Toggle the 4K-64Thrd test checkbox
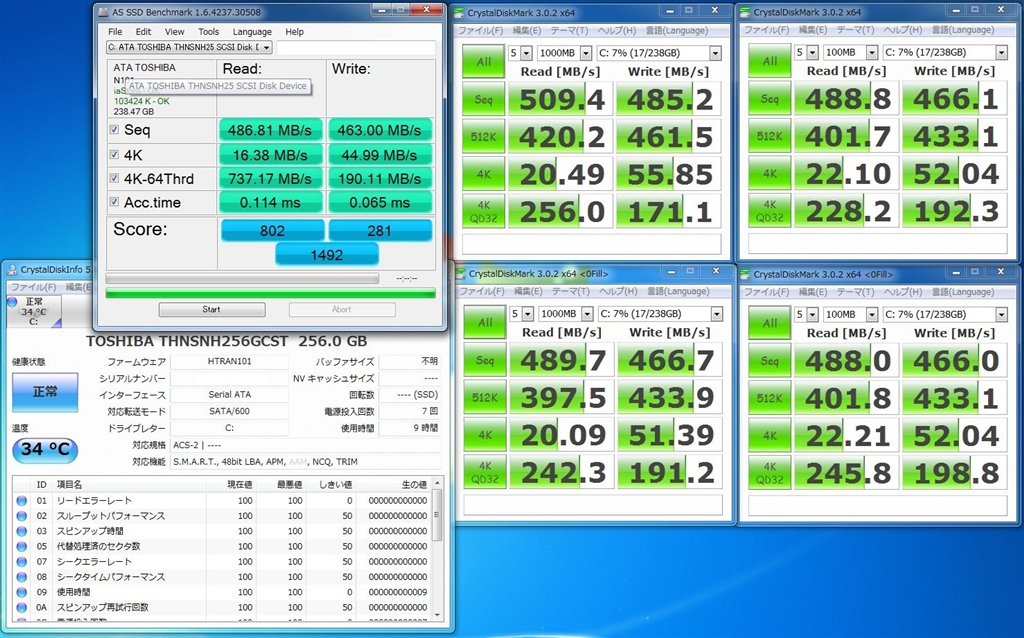The width and height of the screenshot is (1024, 638). (114, 178)
